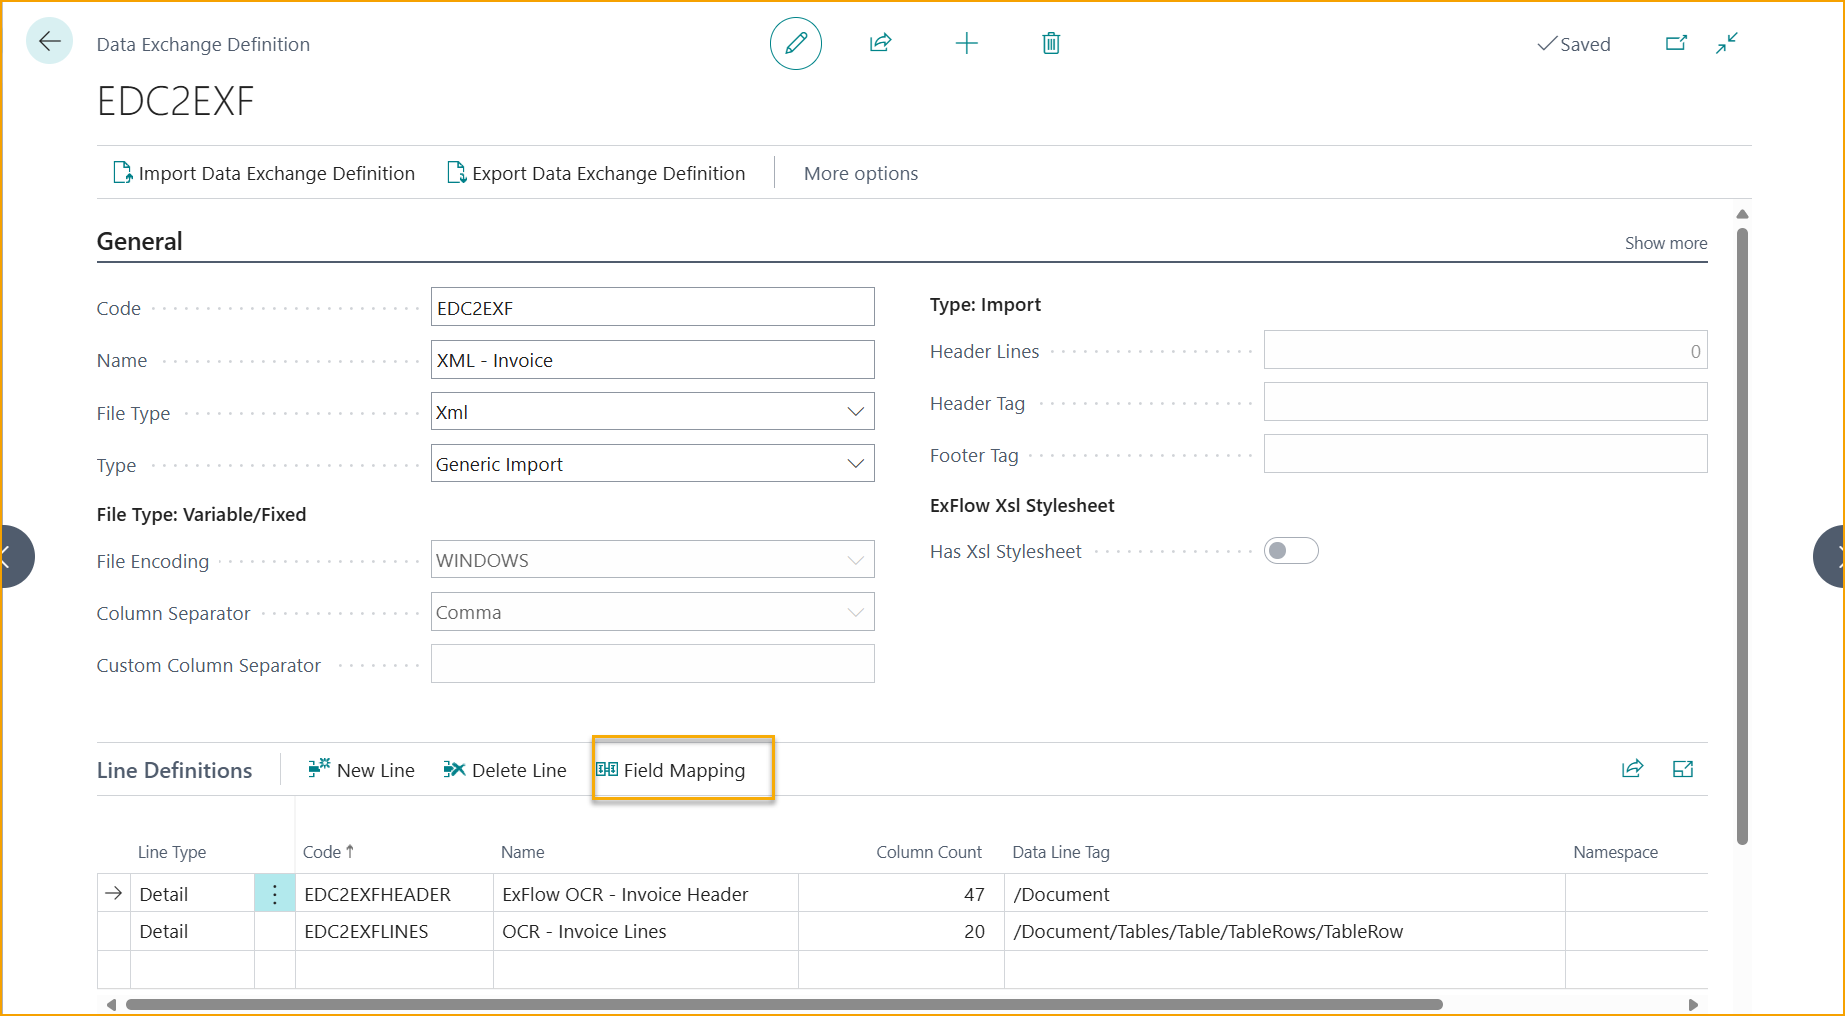Click the back arrow icon
Viewport: 1845px width, 1016px height.
[x=49, y=42]
